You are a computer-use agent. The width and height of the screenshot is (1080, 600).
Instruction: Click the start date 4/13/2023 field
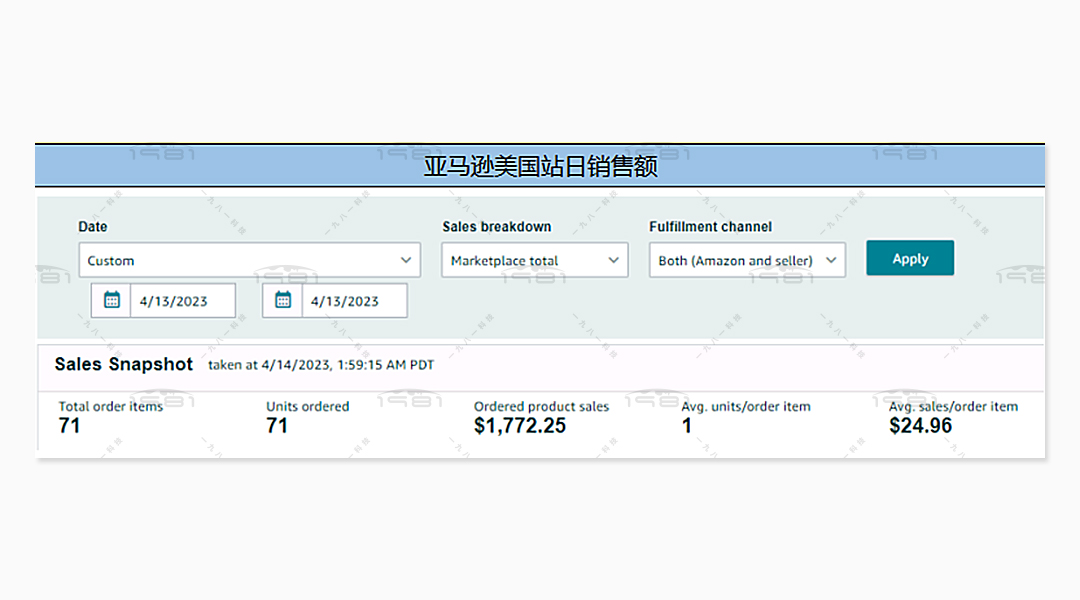(182, 301)
